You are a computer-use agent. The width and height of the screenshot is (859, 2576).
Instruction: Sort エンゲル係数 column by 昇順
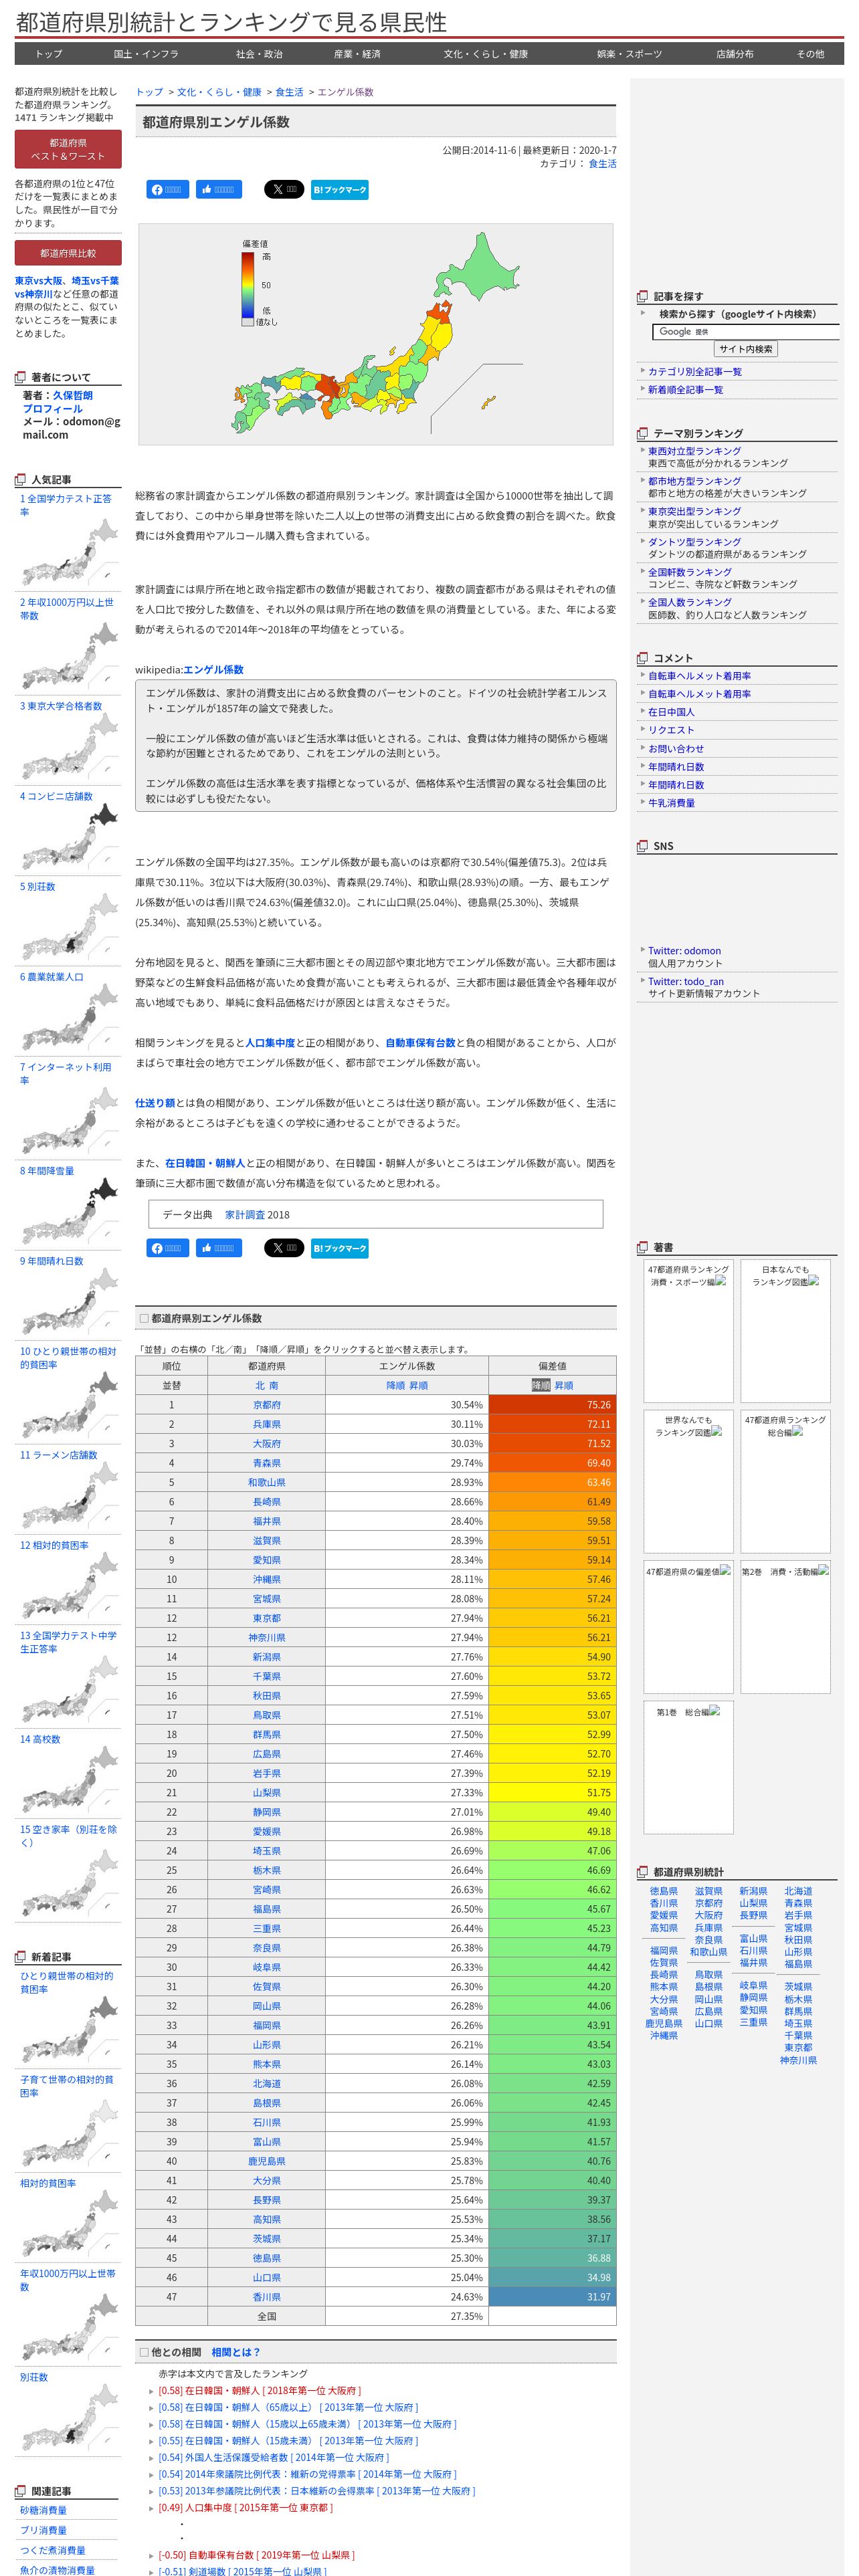(x=418, y=1385)
